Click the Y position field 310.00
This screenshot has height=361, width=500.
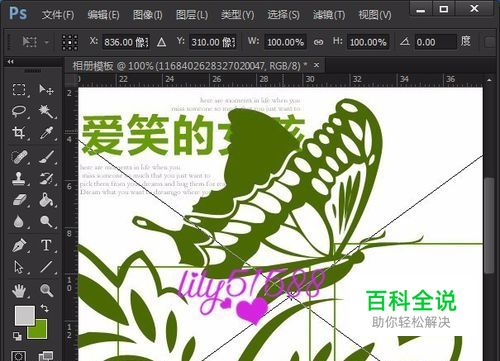[213, 42]
